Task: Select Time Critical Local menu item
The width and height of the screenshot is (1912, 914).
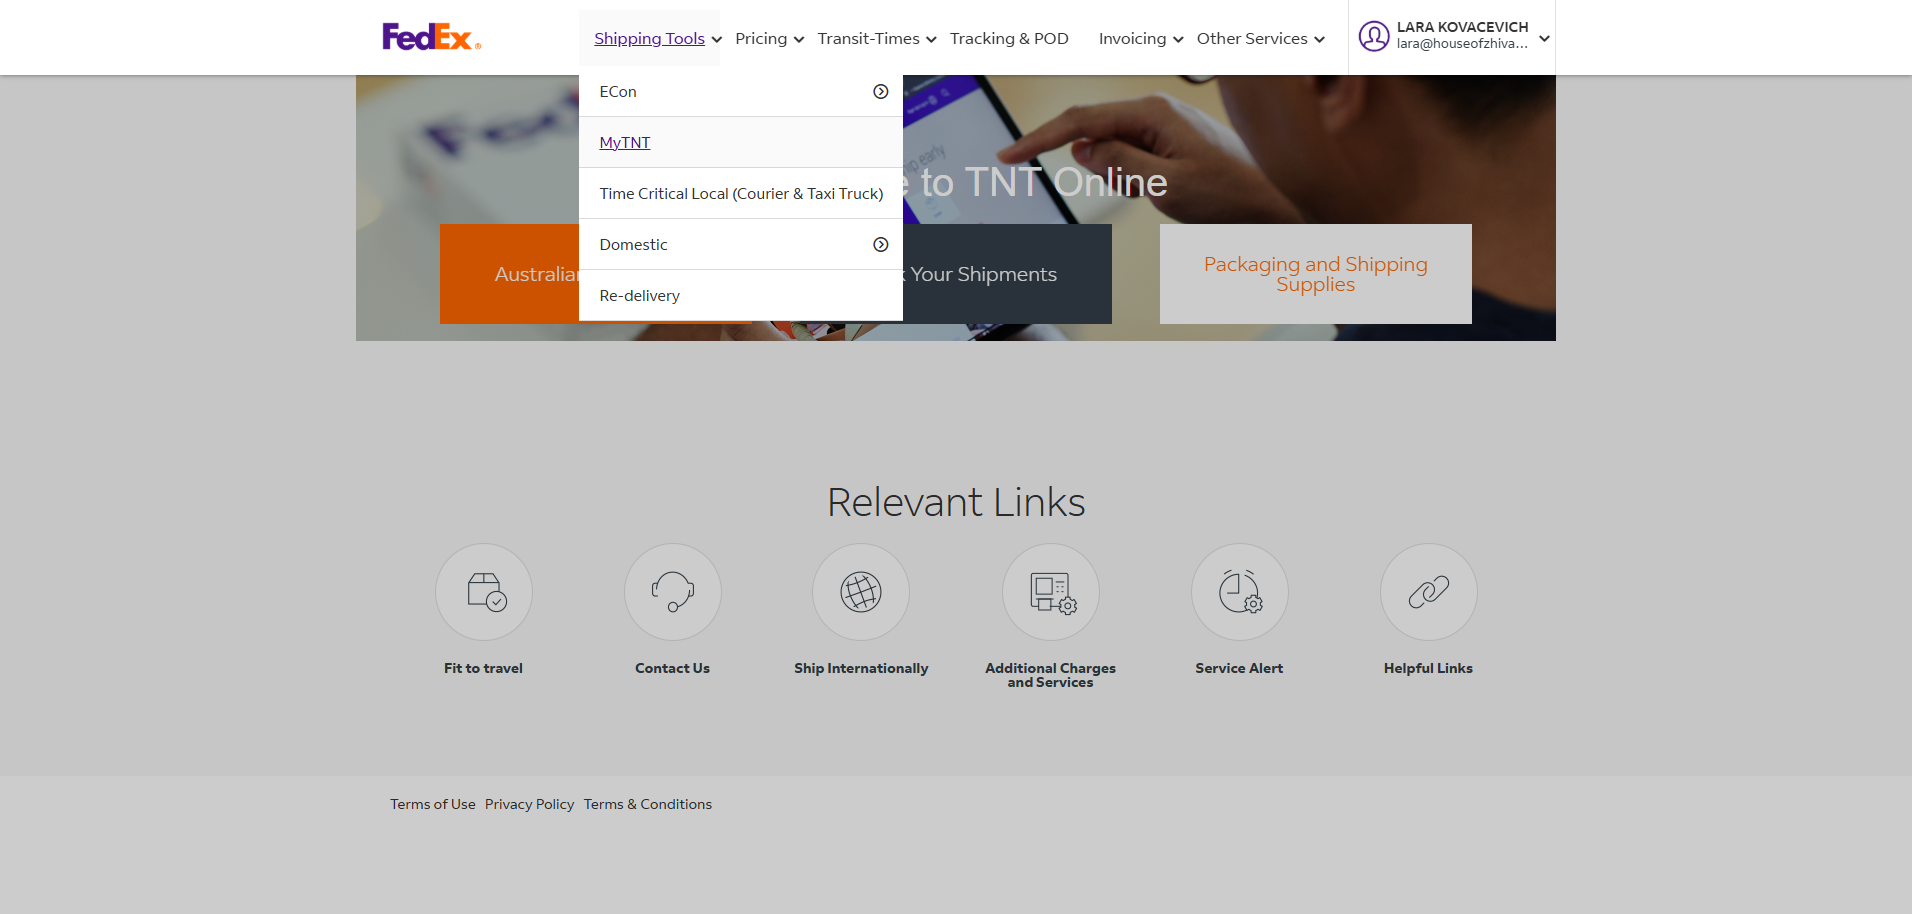Action: click(x=741, y=194)
